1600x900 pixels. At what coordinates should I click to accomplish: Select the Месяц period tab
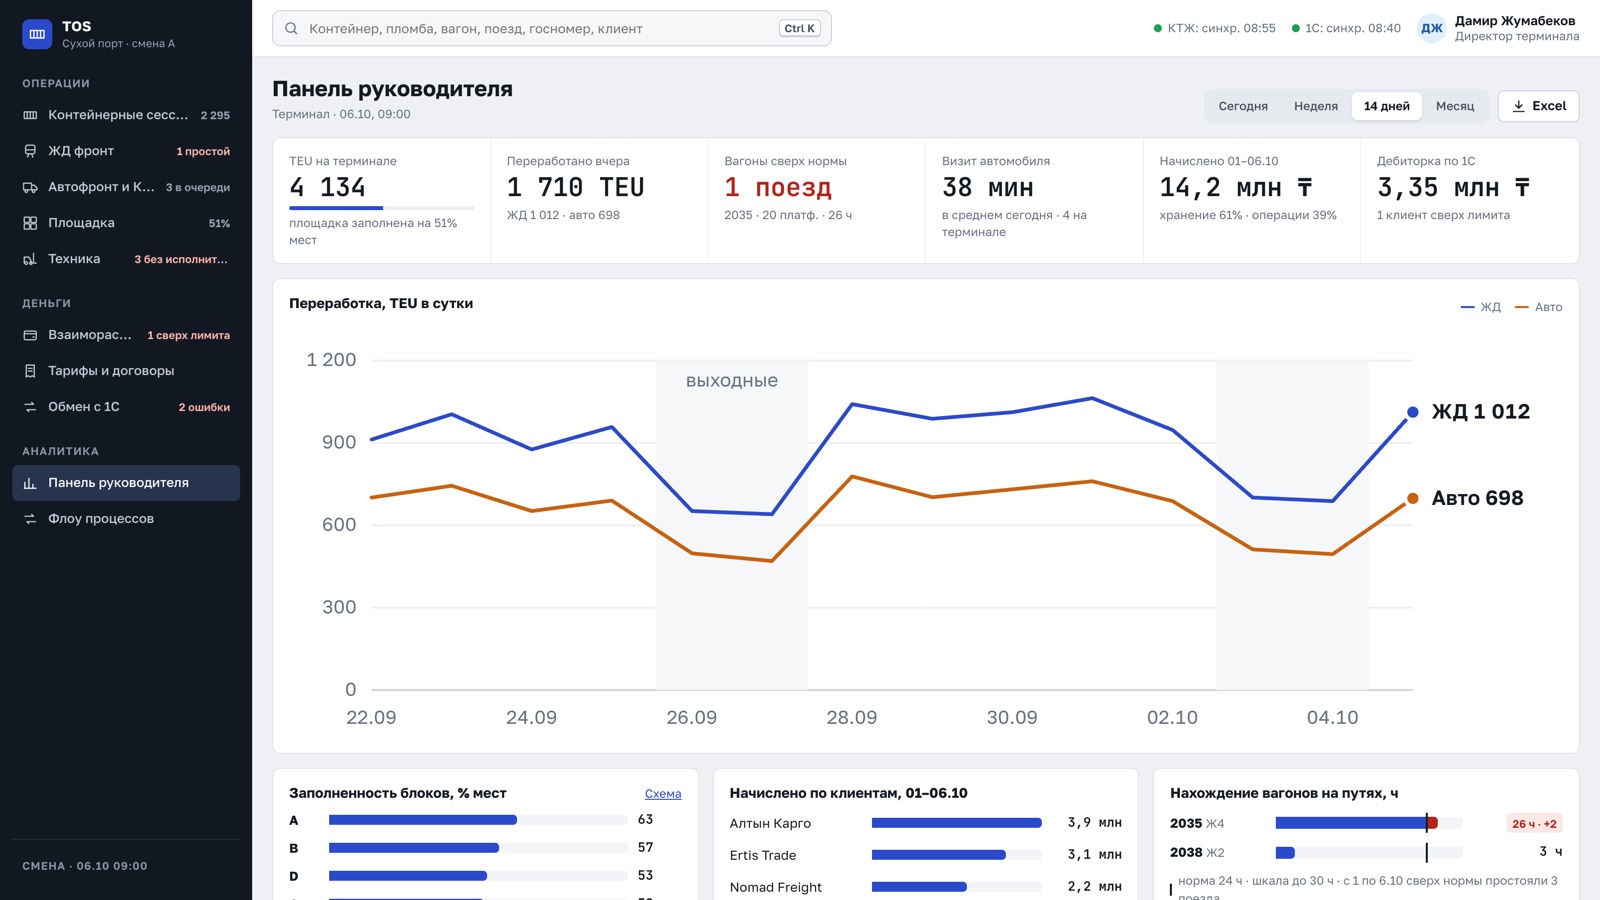pyautogui.click(x=1455, y=106)
